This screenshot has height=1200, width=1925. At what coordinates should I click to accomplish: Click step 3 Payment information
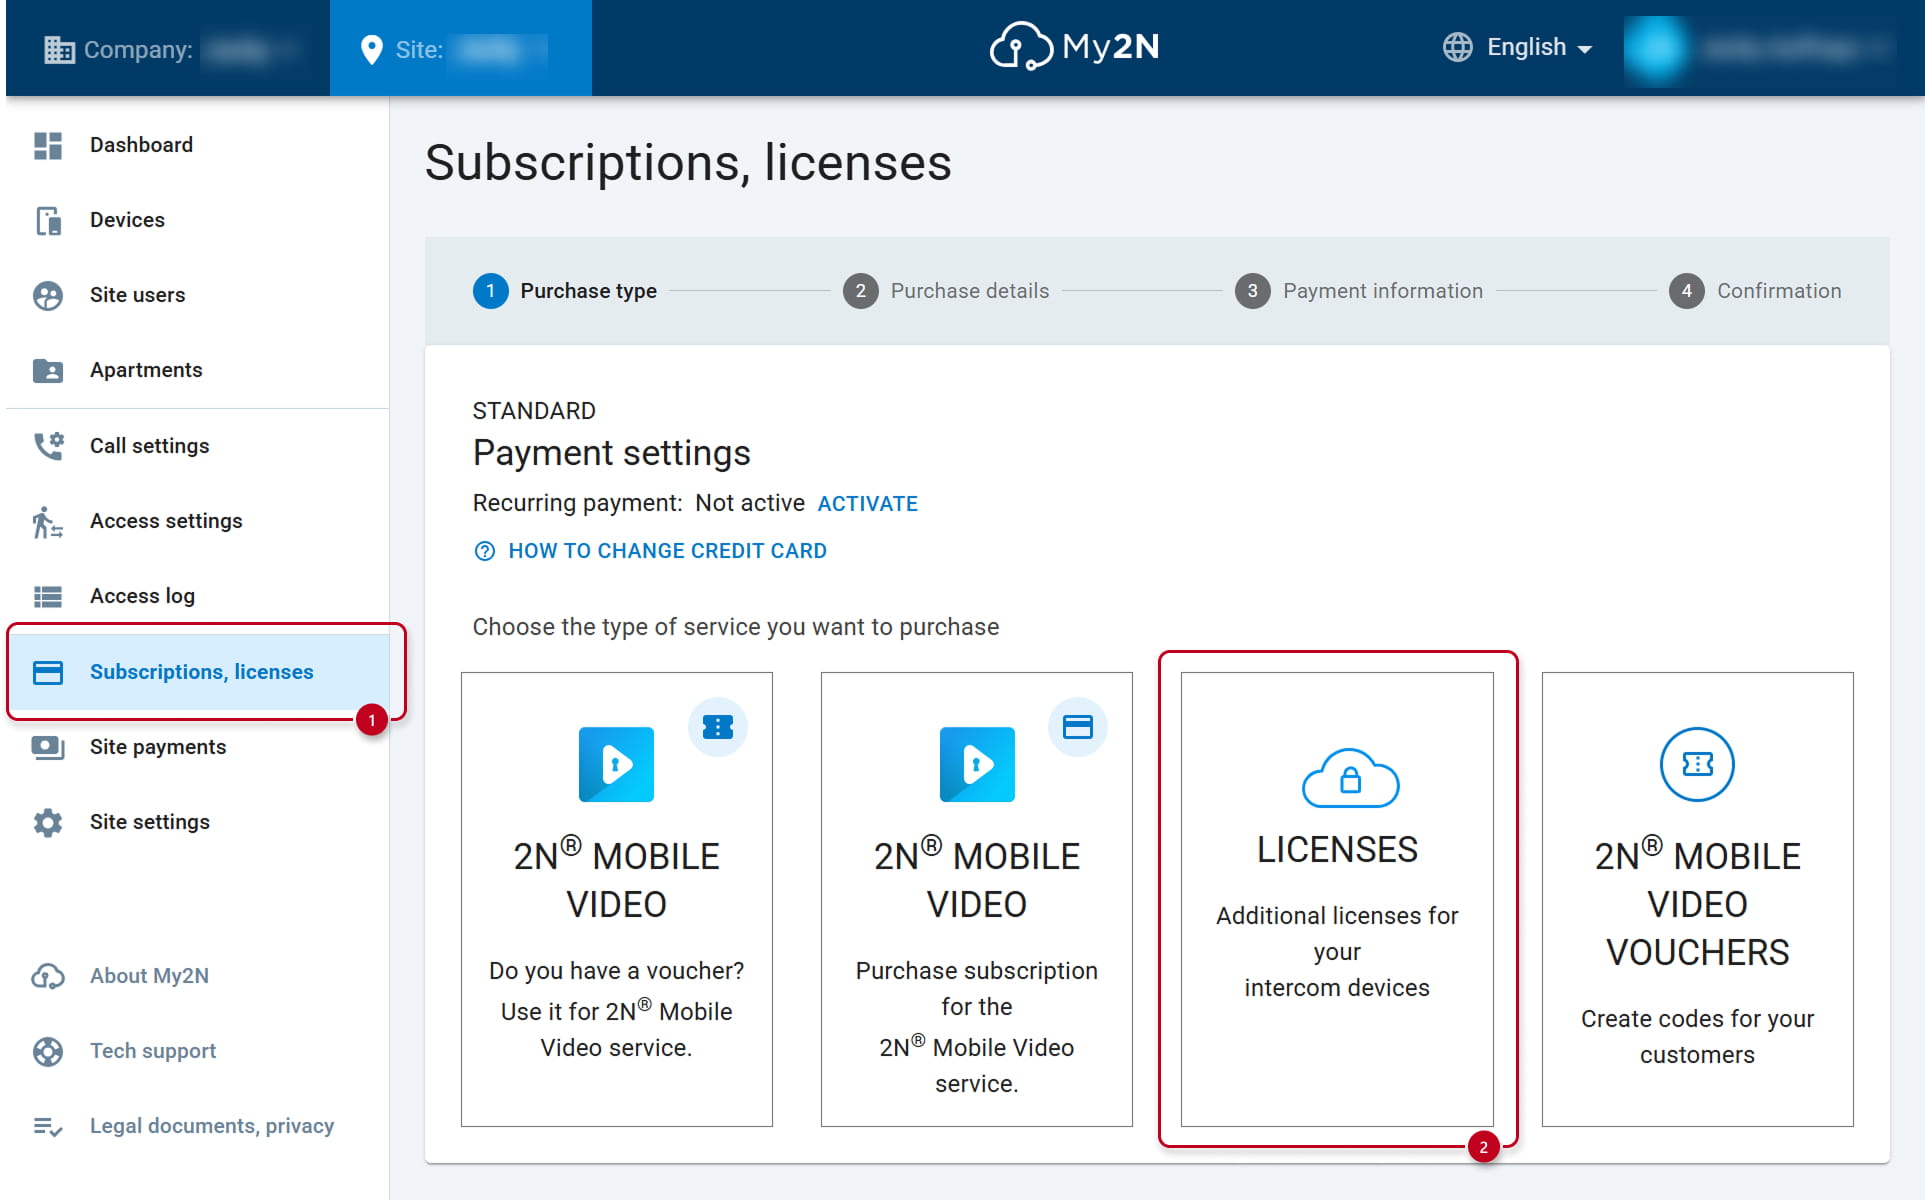(1359, 291)
